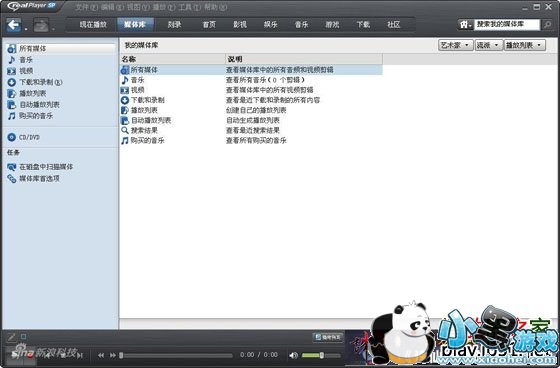Select the 音乐 note icon in the list
The image size is (560, 368).
(x=125, y=80)
